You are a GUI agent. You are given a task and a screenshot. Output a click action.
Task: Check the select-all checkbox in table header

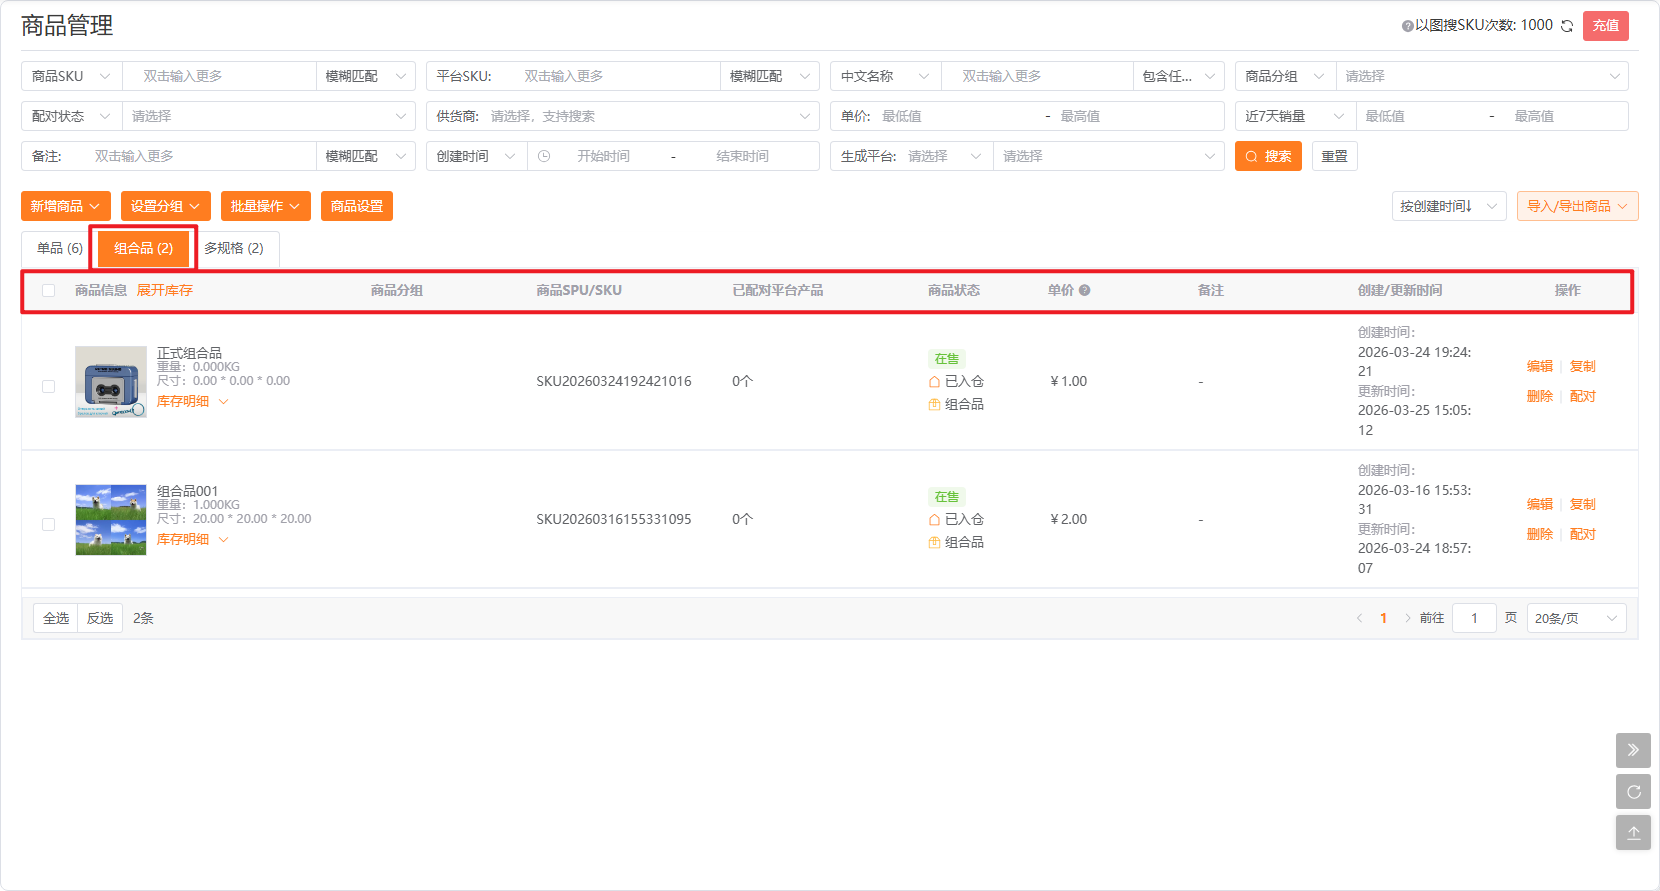48,291
